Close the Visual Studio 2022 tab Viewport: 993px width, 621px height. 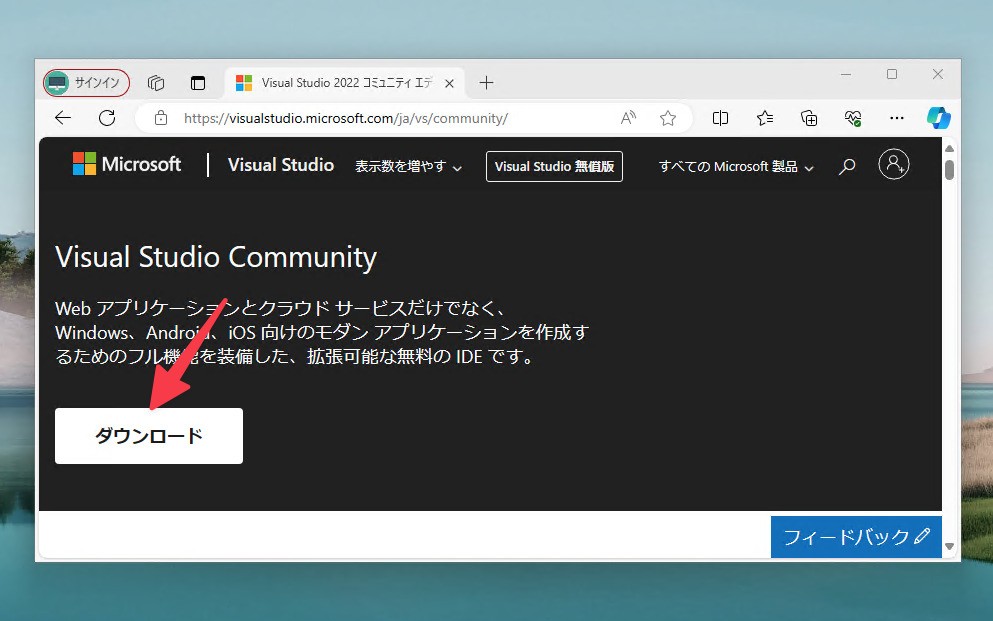pos(449,83)
